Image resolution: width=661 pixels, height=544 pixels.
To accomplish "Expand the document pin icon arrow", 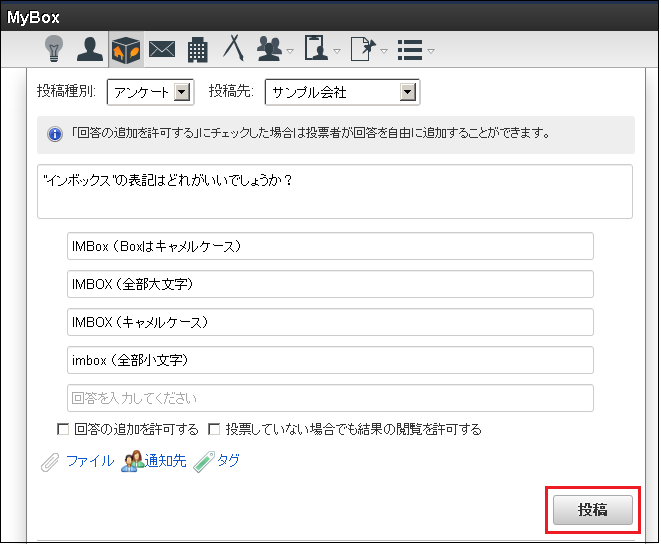I will point(384,51).
